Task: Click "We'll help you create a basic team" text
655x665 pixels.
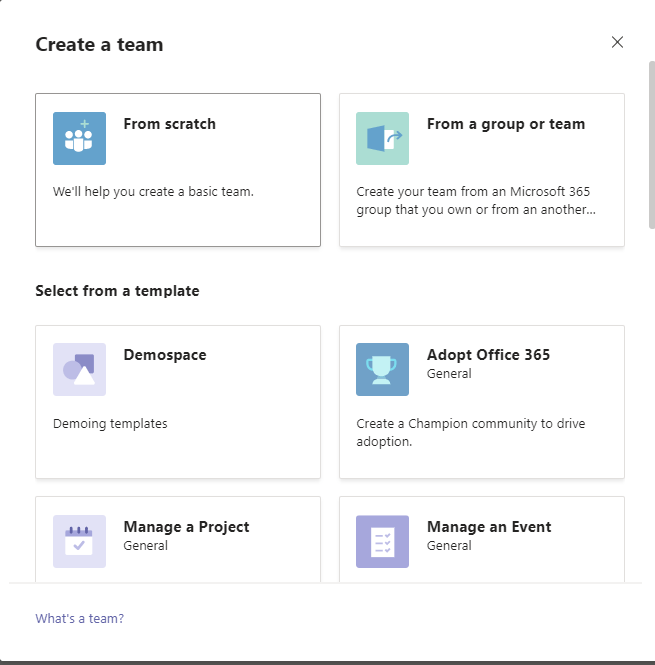Action: click(x=153, y=191)
